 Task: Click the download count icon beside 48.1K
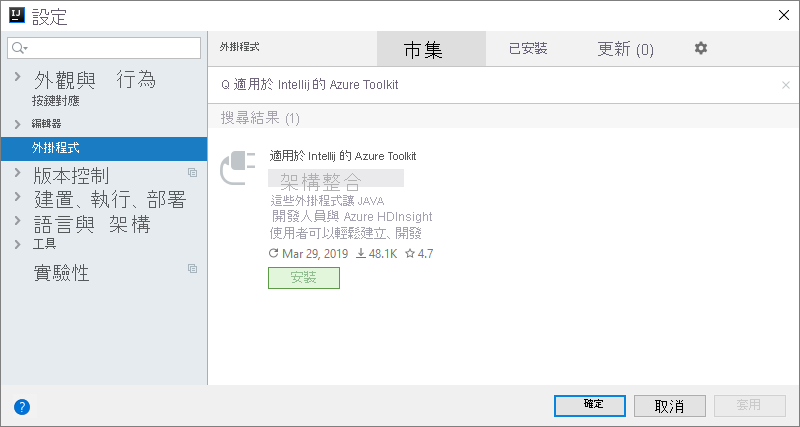point(361,253)
